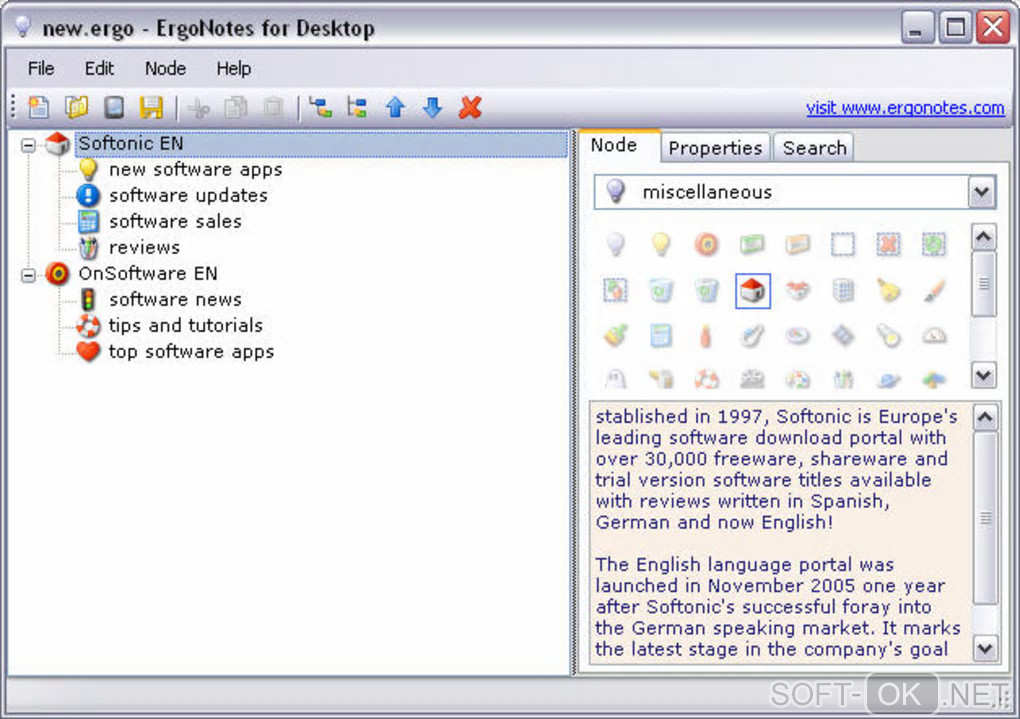
Task: Click the notes area scrollbar thumb
Action: (986, 519)
